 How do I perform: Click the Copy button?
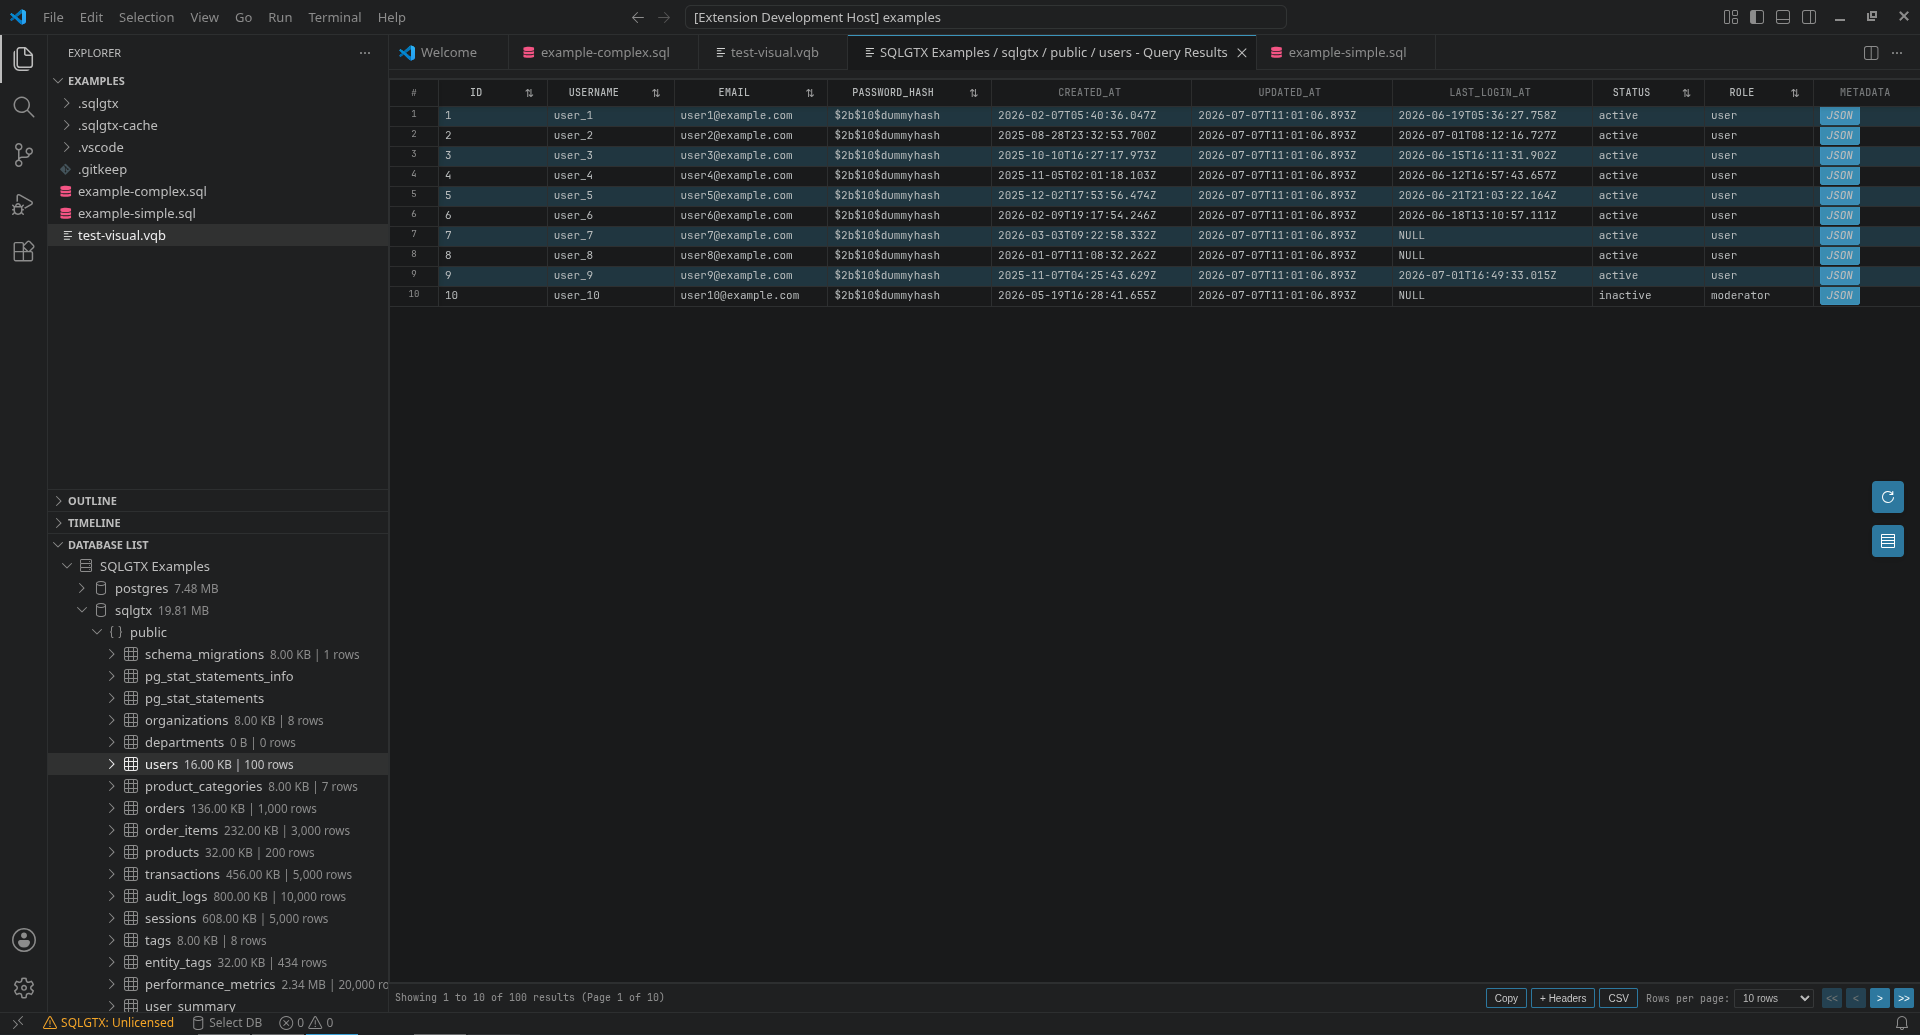1506,998
